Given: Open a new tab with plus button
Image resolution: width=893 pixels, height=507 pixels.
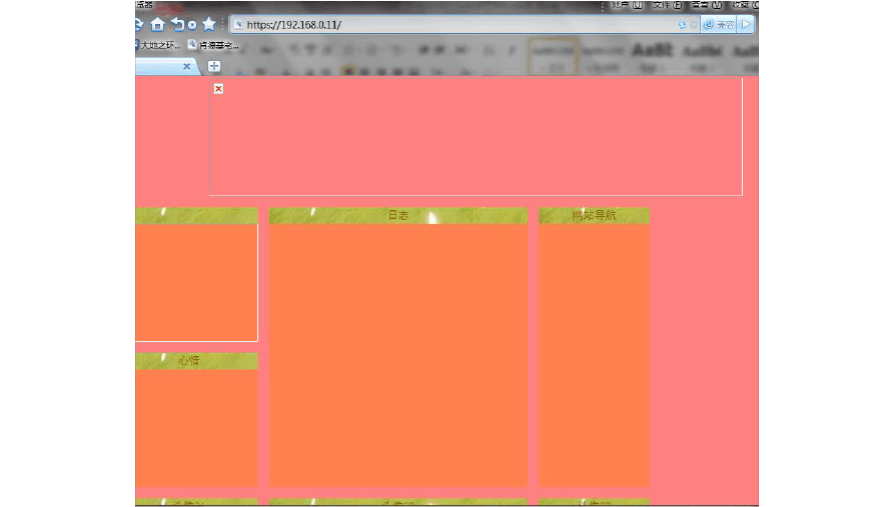Looking at the screenshot, I should [x=214, y=67].
